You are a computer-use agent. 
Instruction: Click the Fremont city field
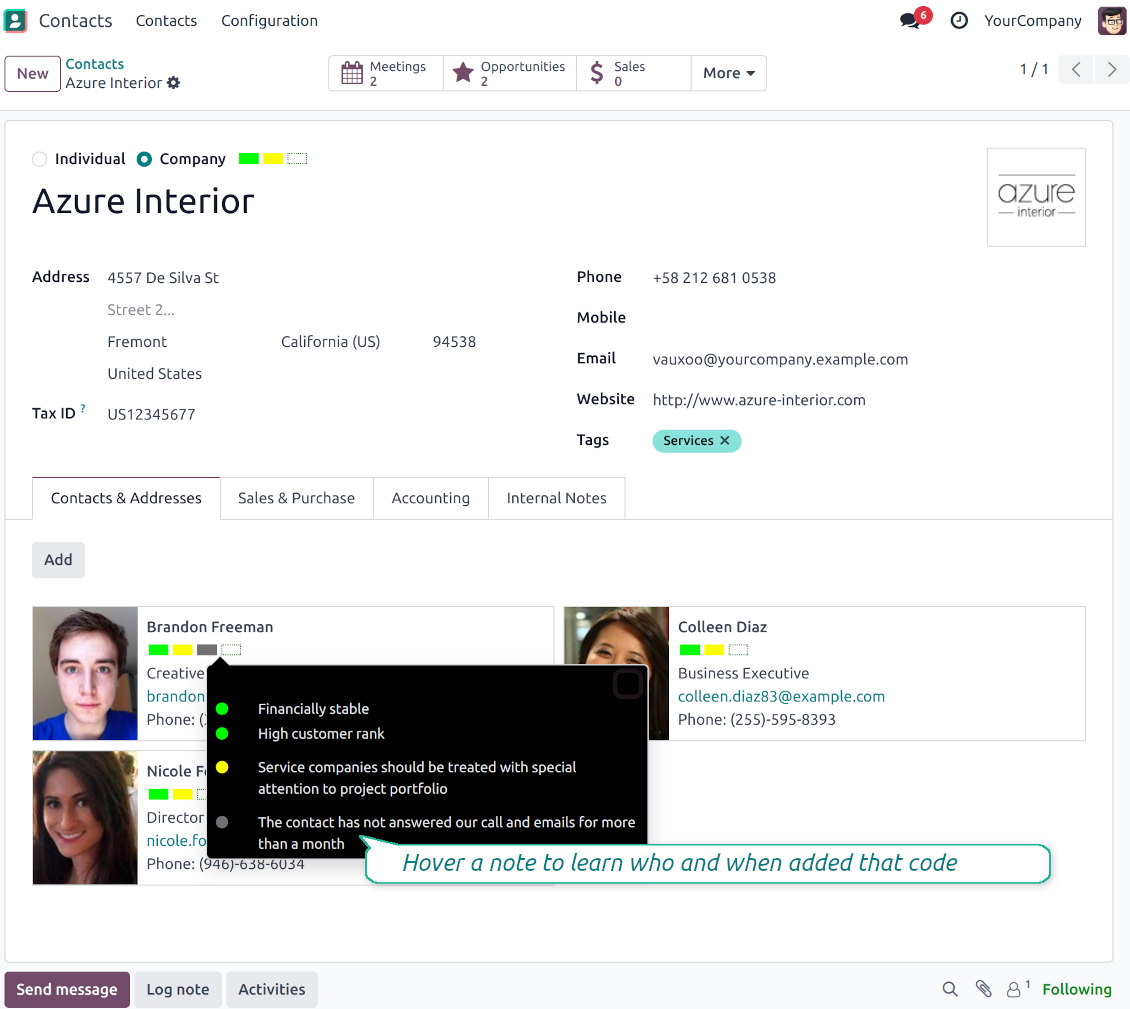click(x=137, y=342)
